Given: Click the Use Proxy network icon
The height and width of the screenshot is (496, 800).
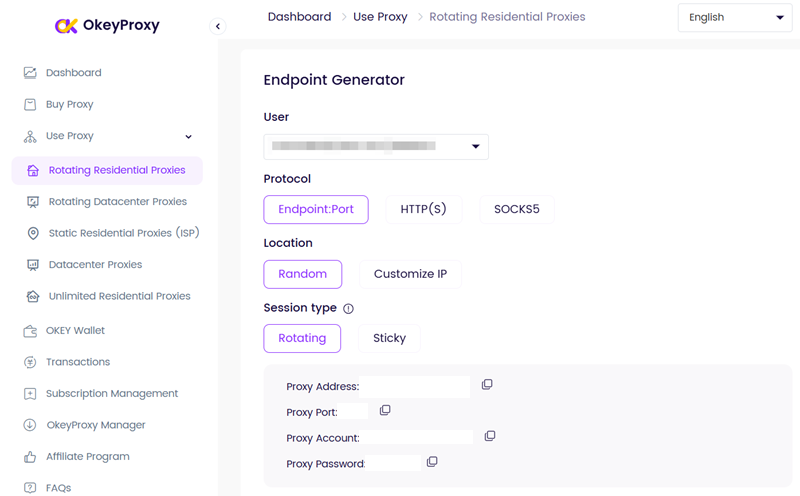Looking at the screenshot, I should click(30, 136).
